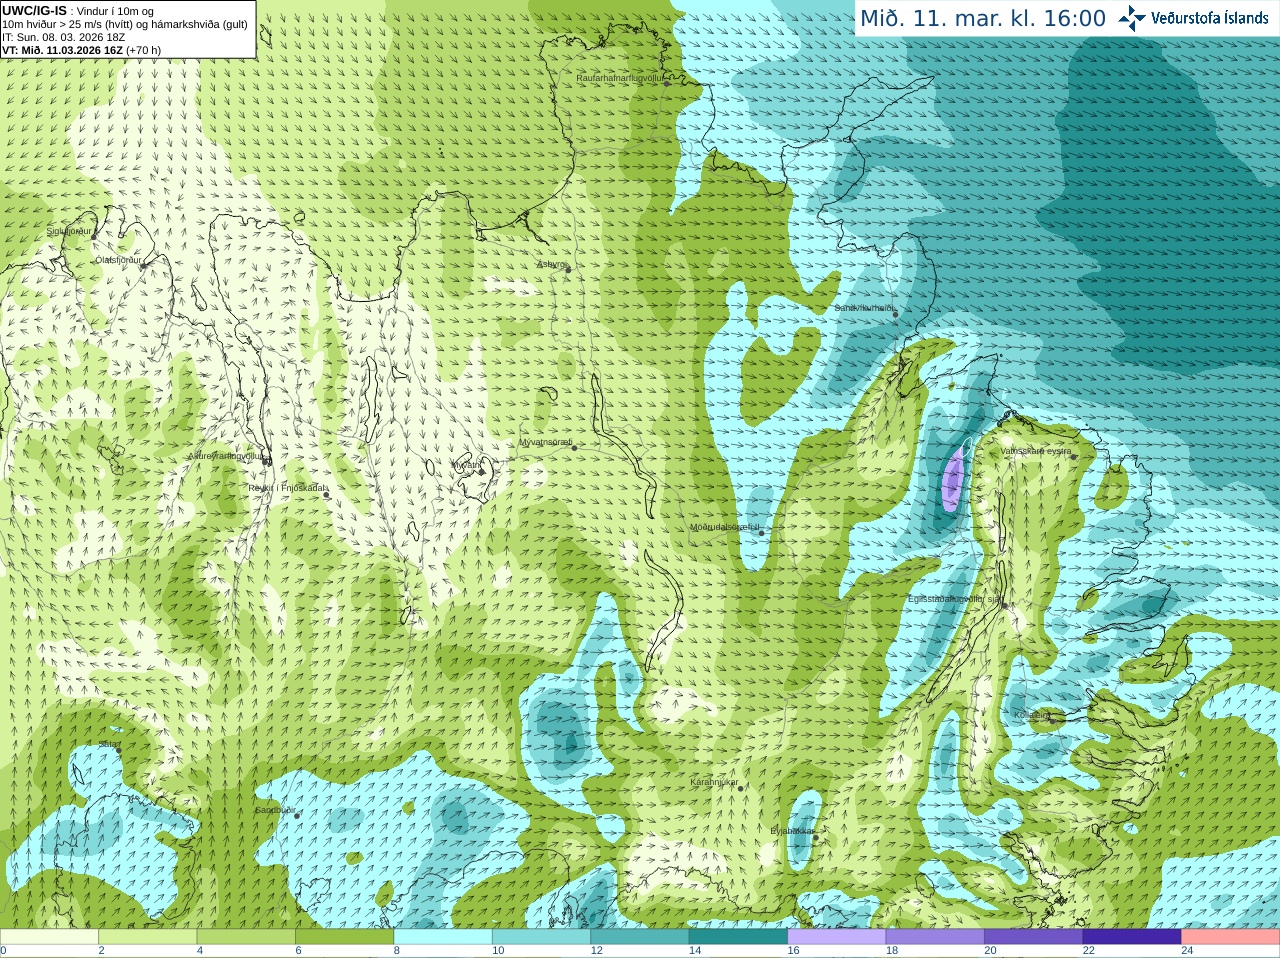1280x958 pixels.
Task: Click the Eyjabakkar station dot
Action: pos(815,837)
